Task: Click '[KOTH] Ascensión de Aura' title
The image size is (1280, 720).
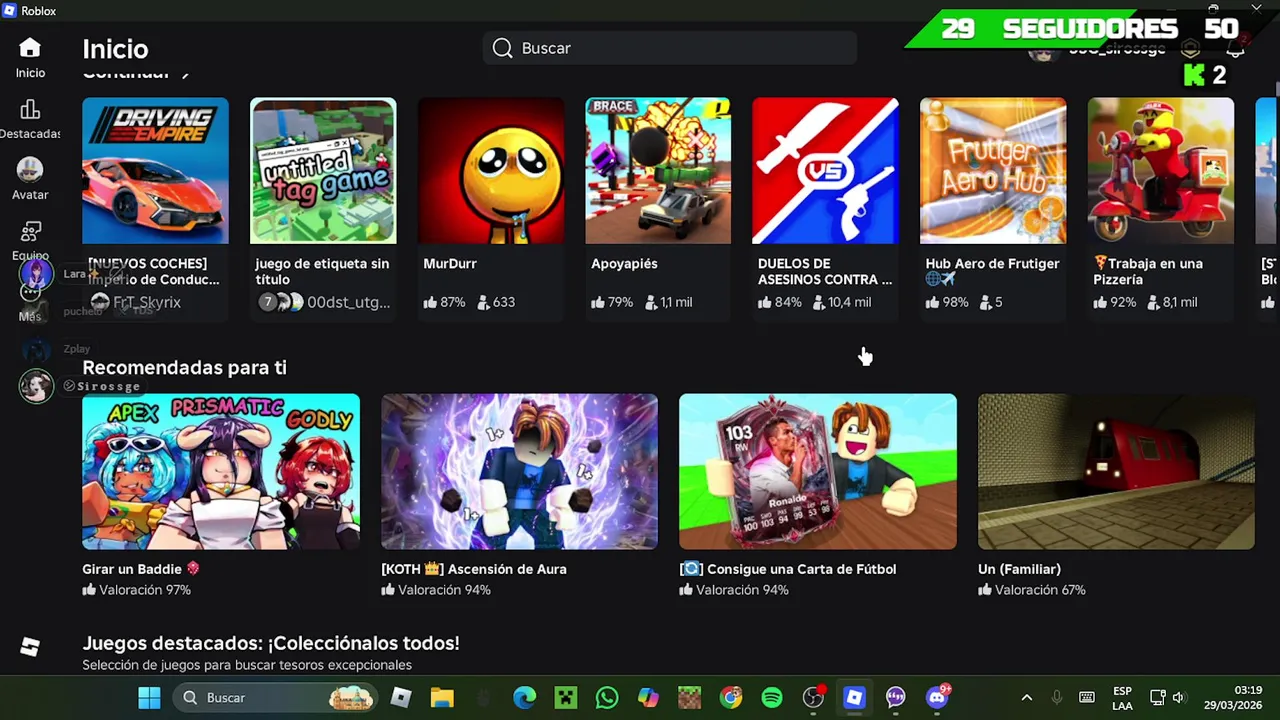Action: [474, 569]
